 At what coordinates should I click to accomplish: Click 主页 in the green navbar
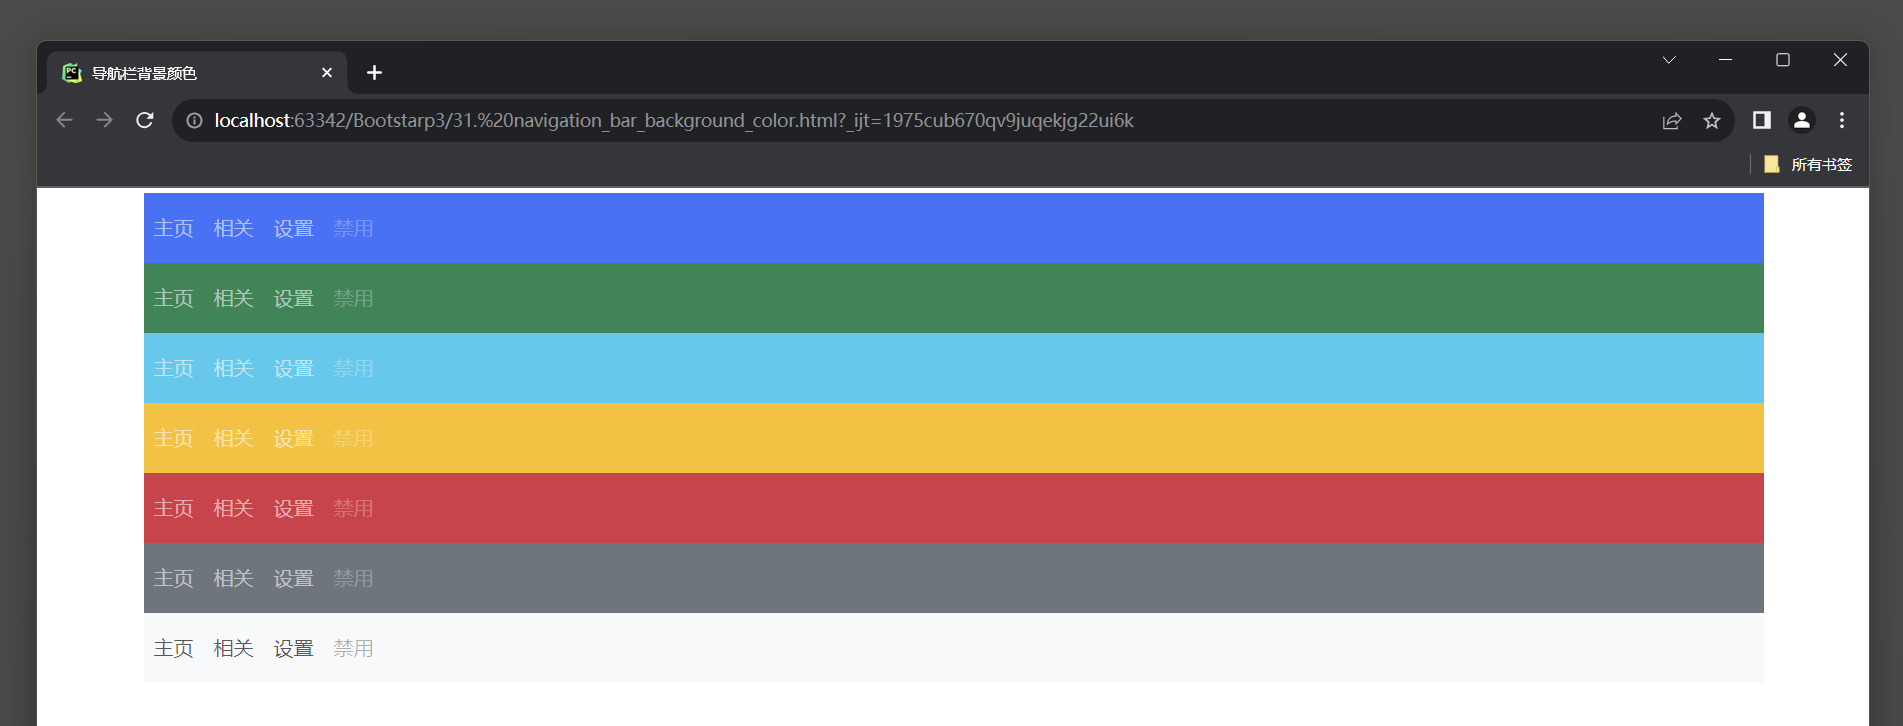(174, 299)
